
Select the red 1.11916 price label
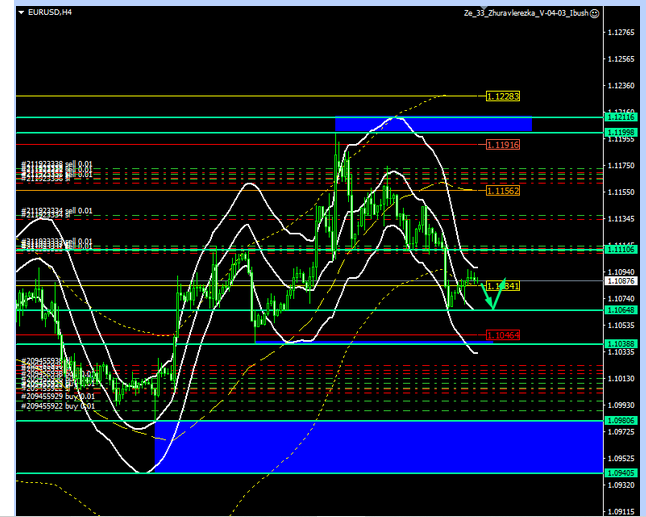coord(503,145)
